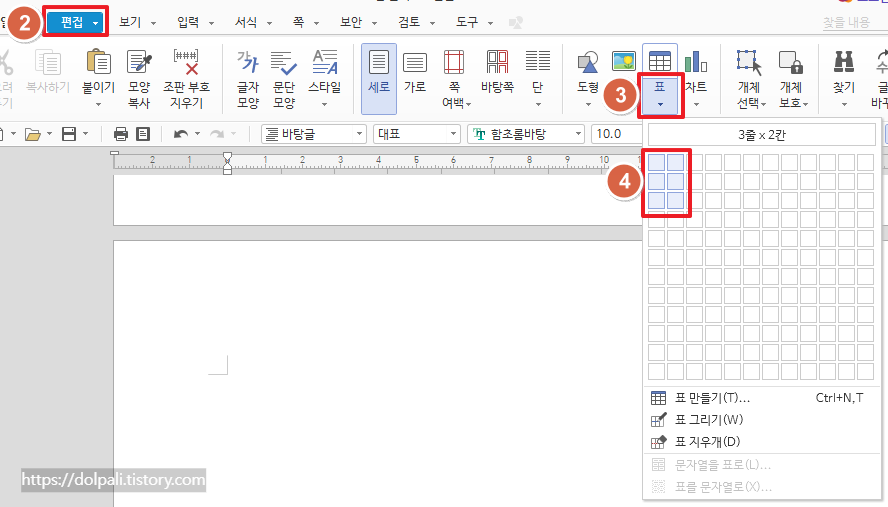Click the 표 table icon
Image resolution: width=888 pixels, height=507 pixels.
click(660, 61)
